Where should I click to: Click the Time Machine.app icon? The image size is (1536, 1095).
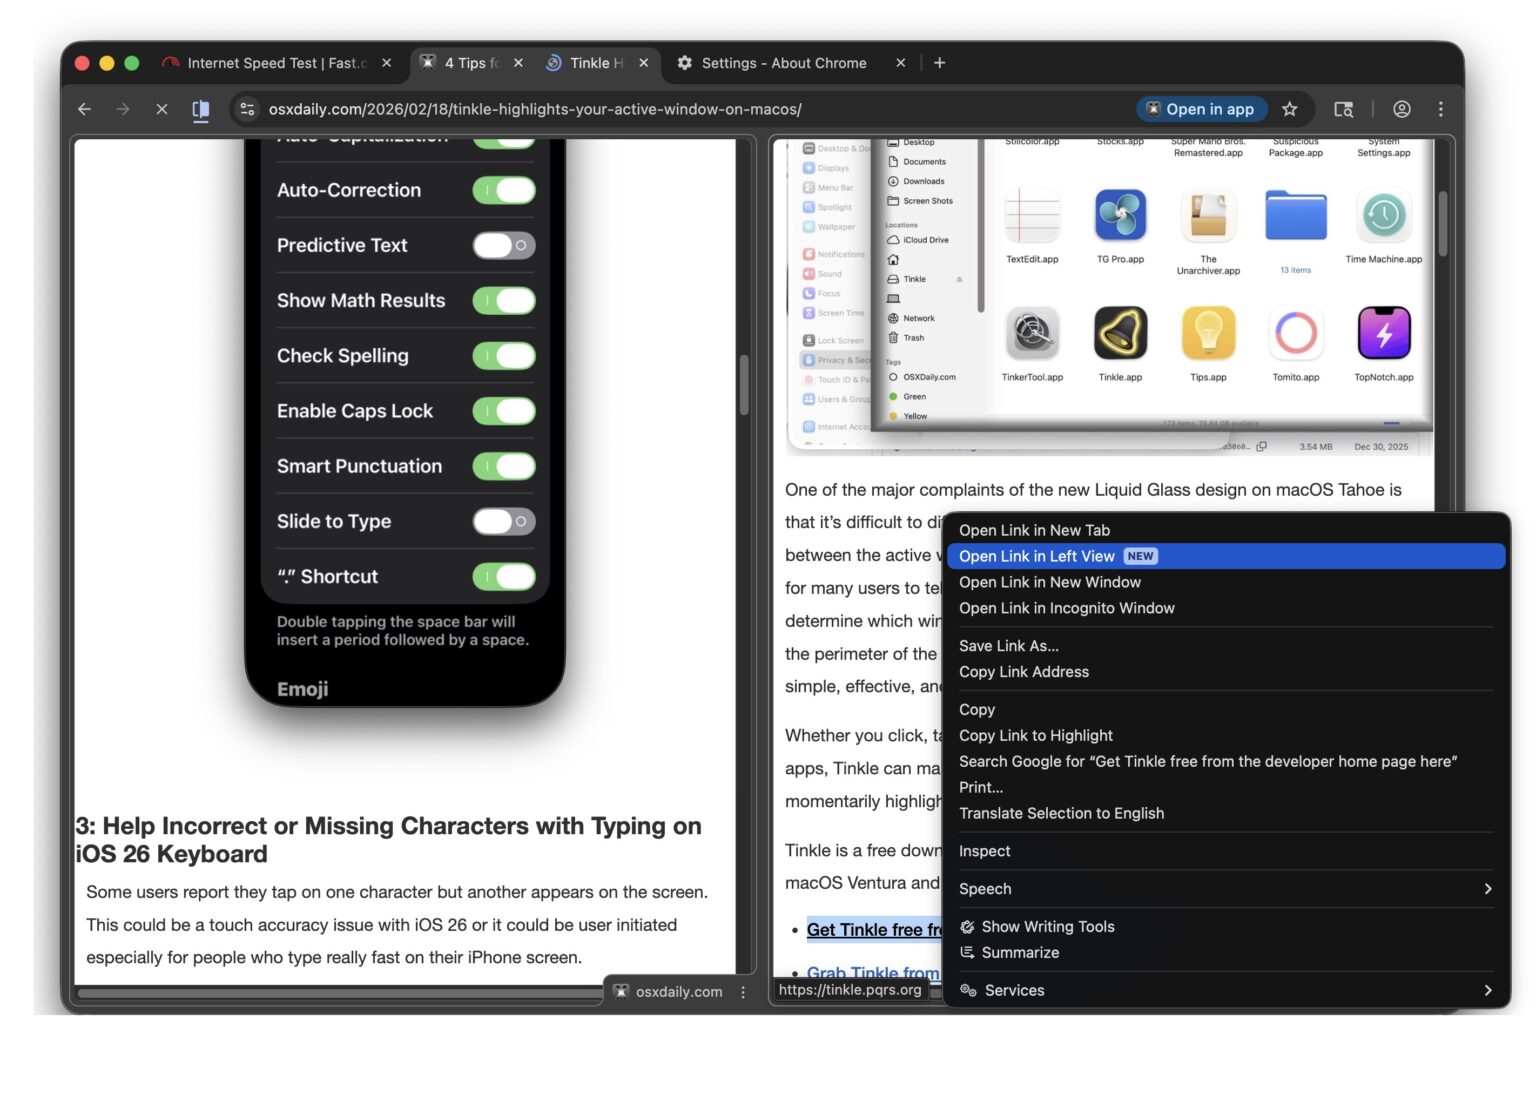[x=1384, y=215]
